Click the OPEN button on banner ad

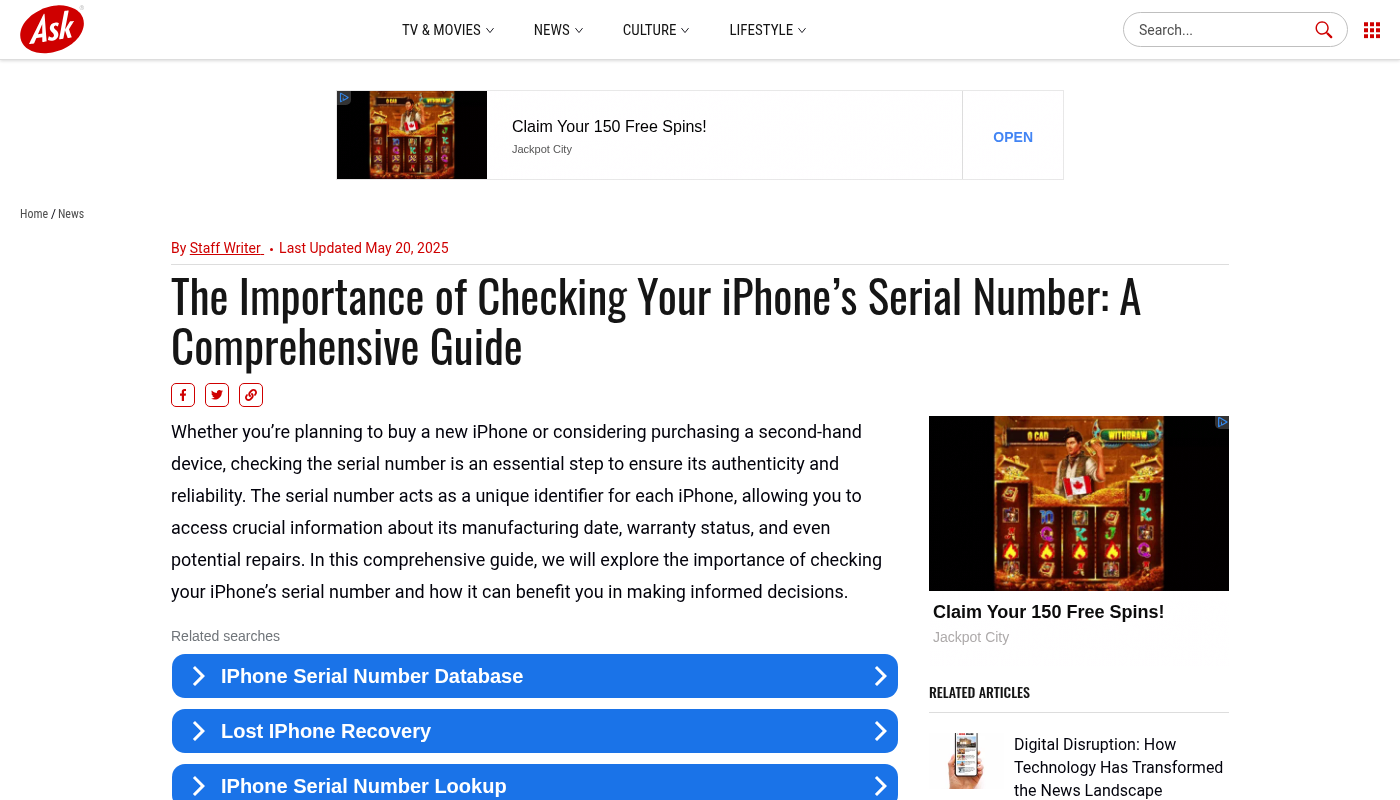click(x=1013, y=137)
